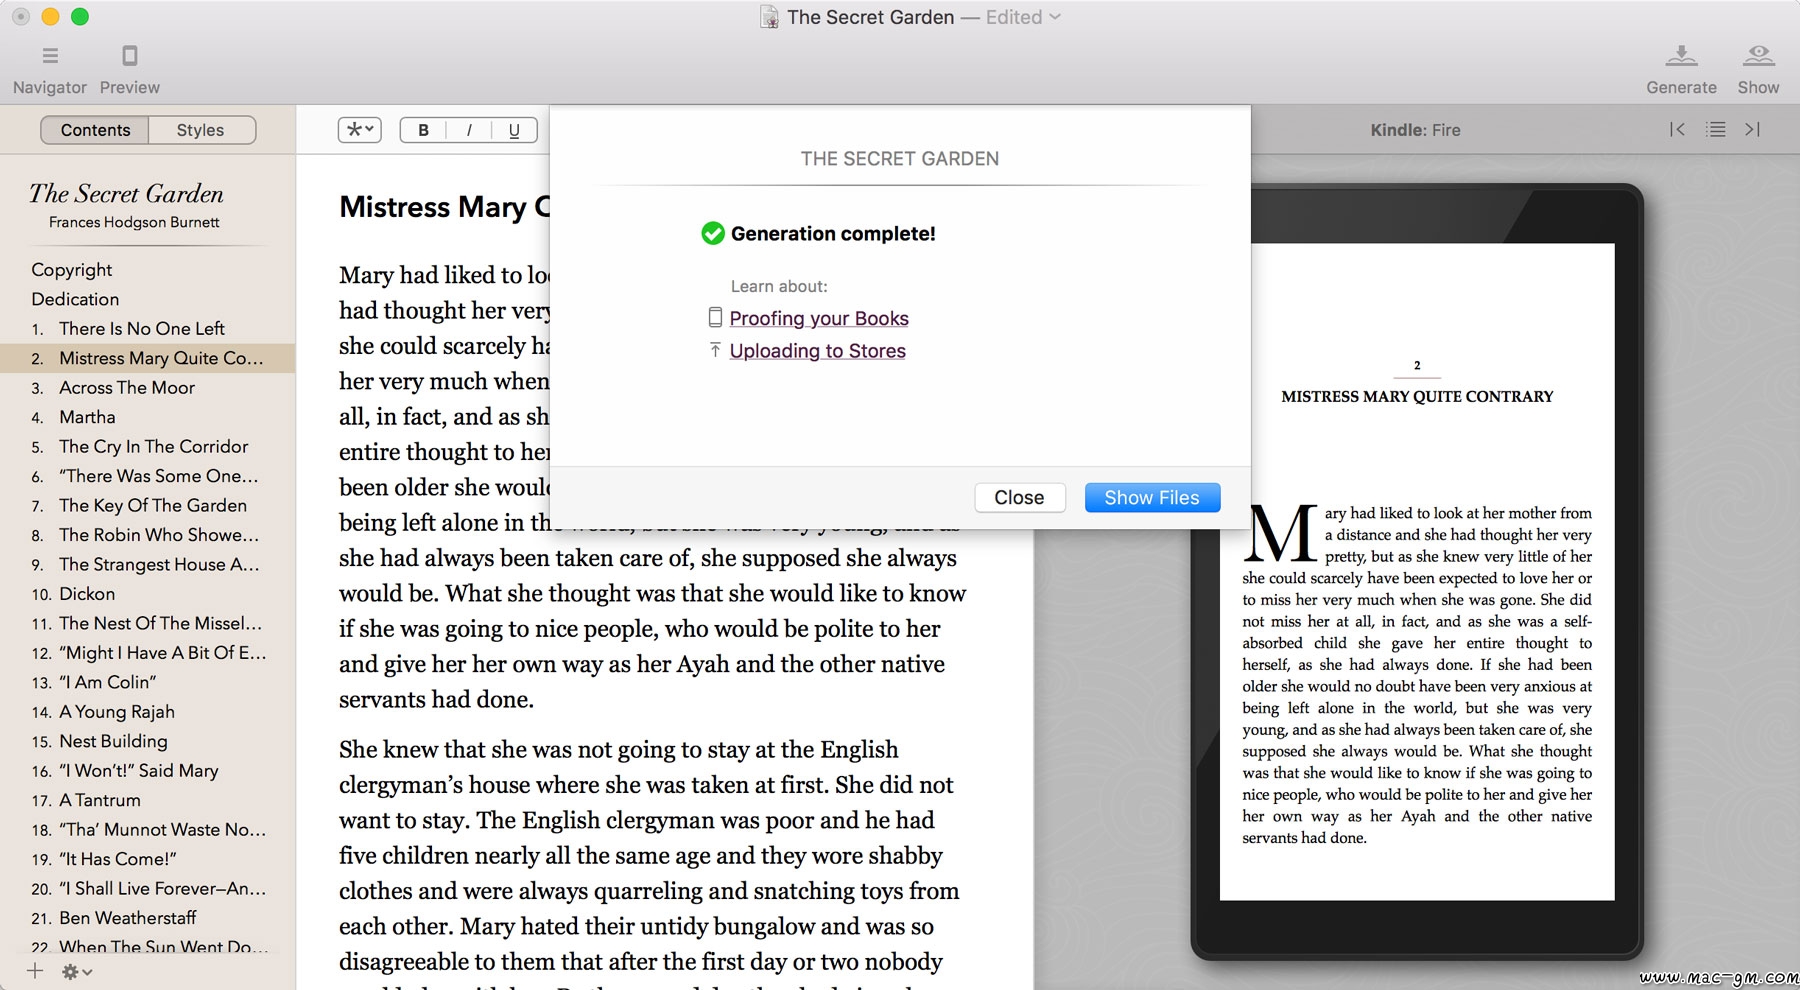Jump to last page in preview
Viewport: 1800px width, 990px height.
pyautogui.click(x=1752, y=129)
